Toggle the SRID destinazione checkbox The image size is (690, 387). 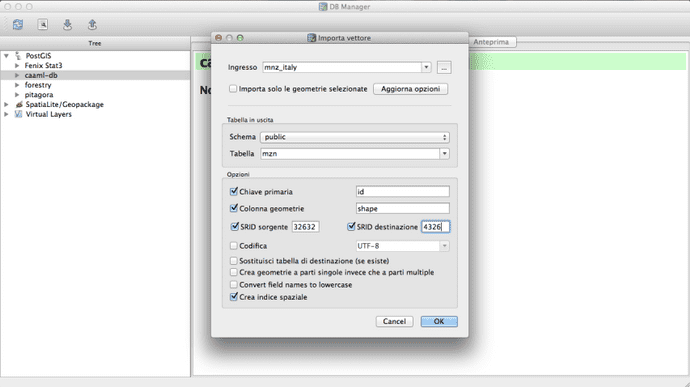point(351,227)
